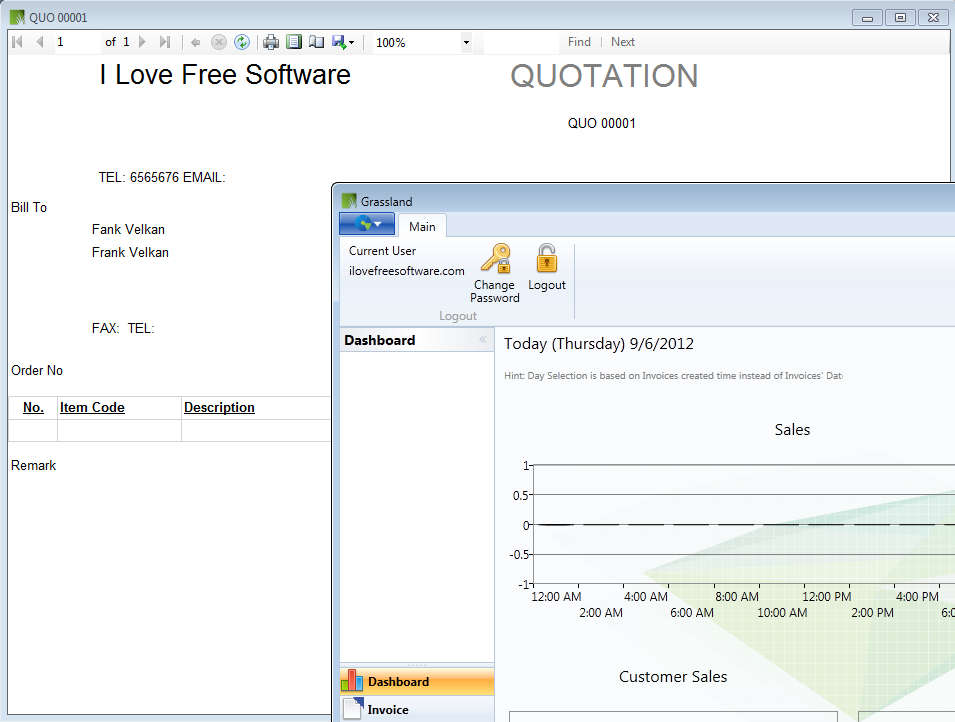
Task: Click the QUOTATION title text
Action: point(604,76)
